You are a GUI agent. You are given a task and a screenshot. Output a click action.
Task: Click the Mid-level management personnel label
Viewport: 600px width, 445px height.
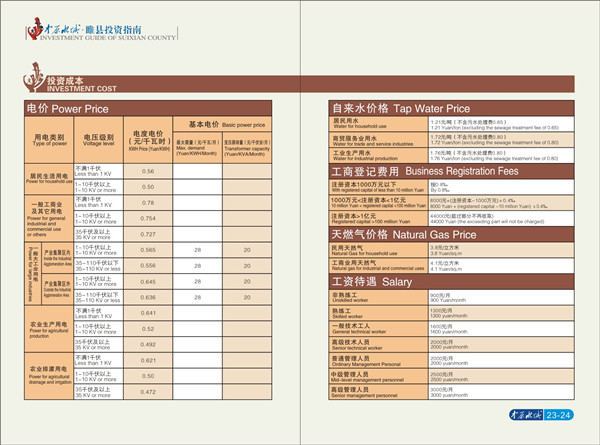pyautogui.click(x=378, y=376)
